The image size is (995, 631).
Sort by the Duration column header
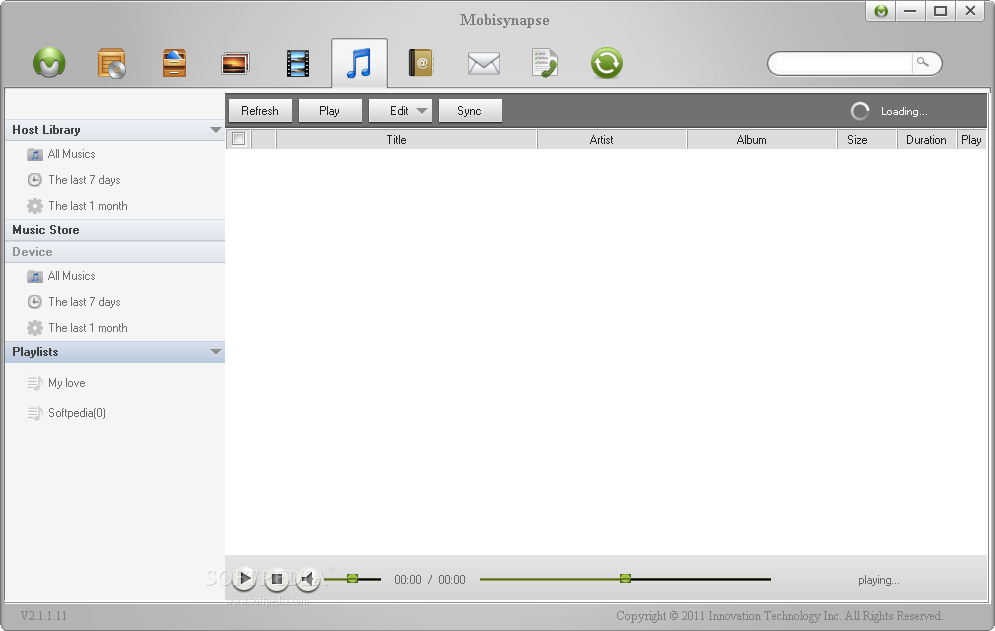click(926, 140)
